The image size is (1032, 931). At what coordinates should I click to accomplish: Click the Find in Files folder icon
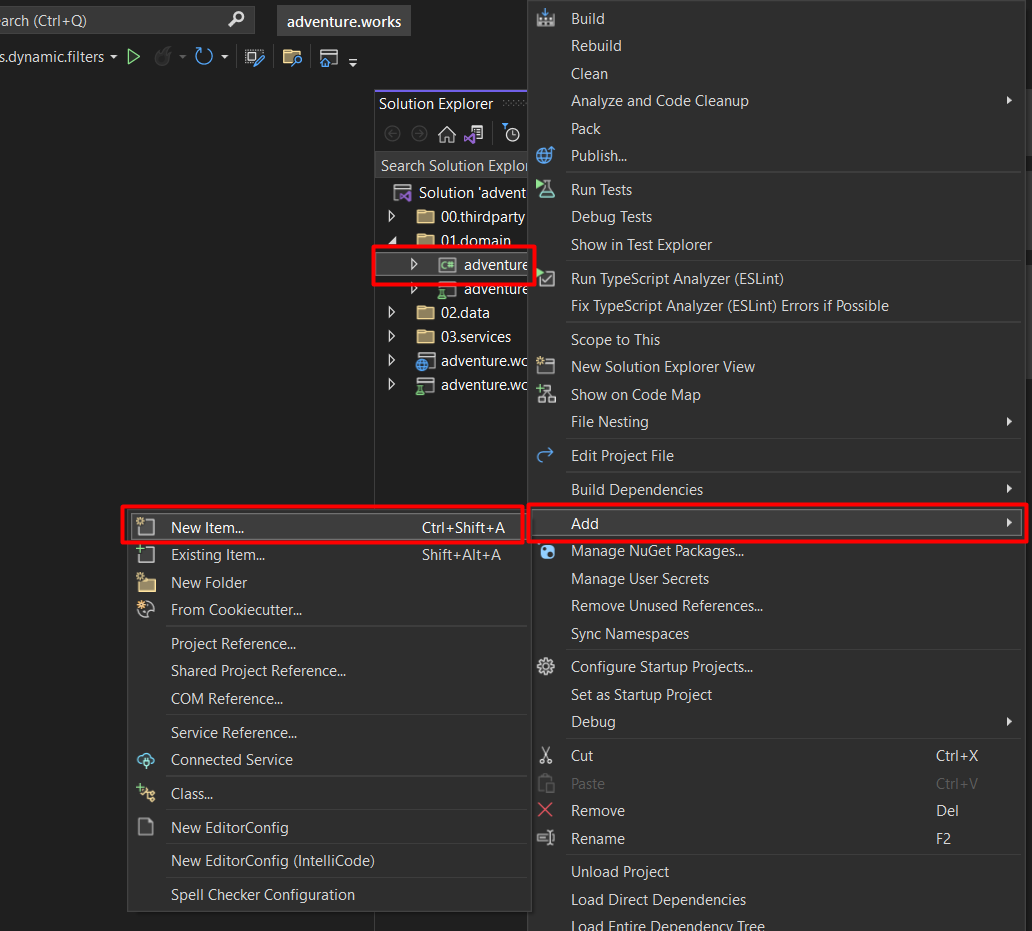[292, 57]
